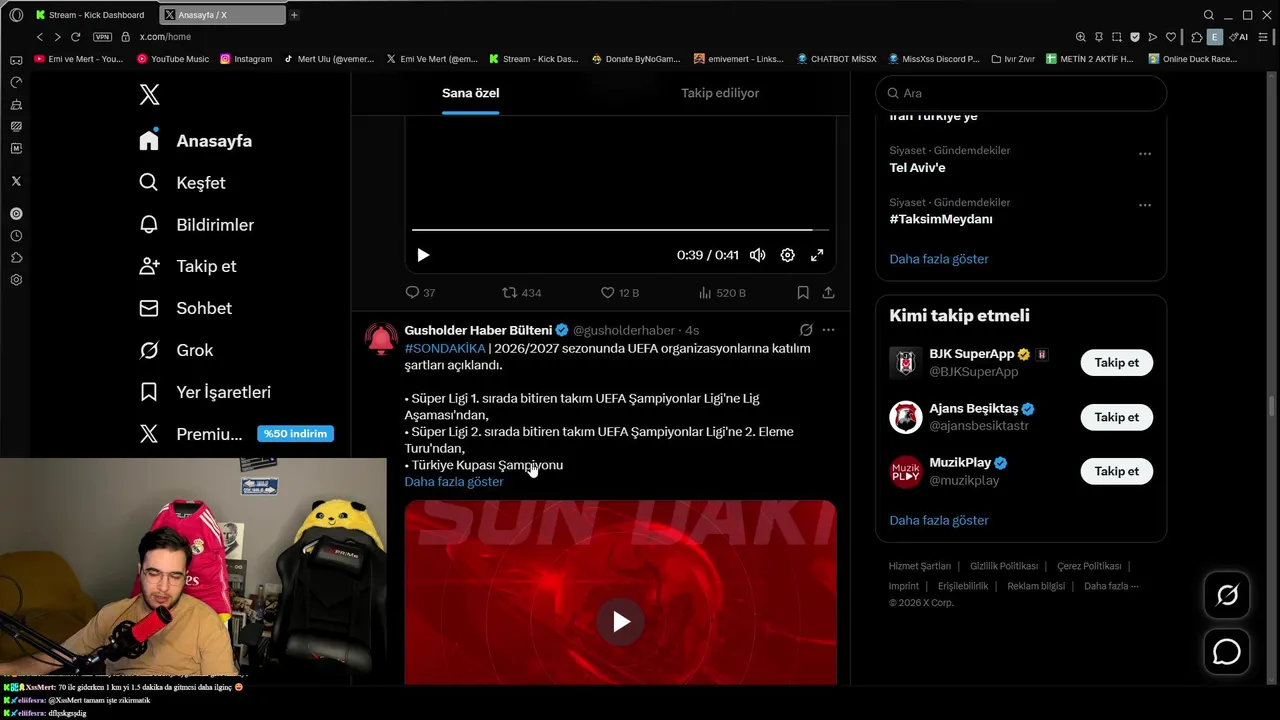Take a snapshot using the capture icon
This screenshot has width=1280, height=720.
(1117, 37)
